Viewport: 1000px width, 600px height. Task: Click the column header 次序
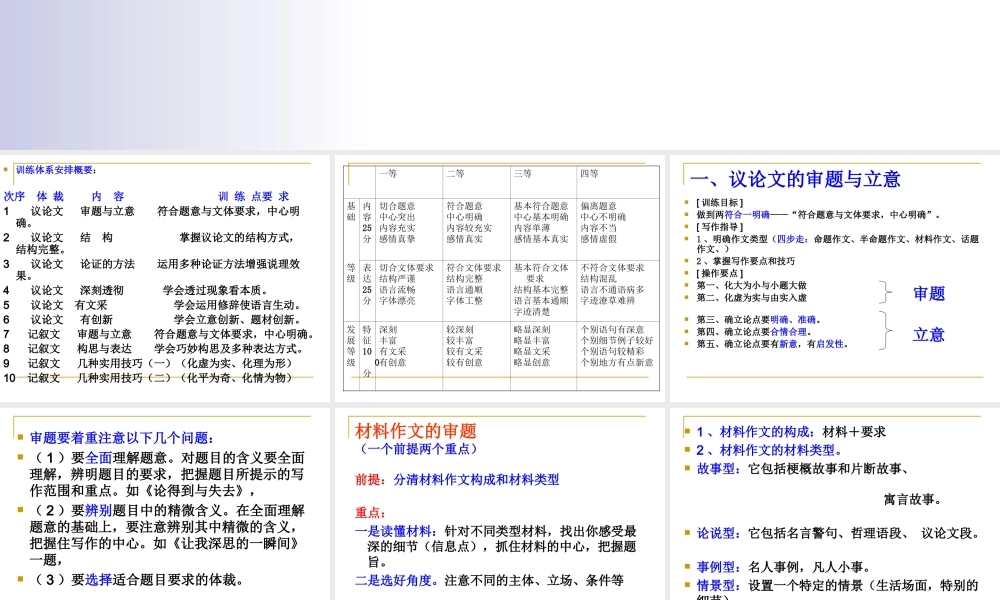(x=14, y=196)
